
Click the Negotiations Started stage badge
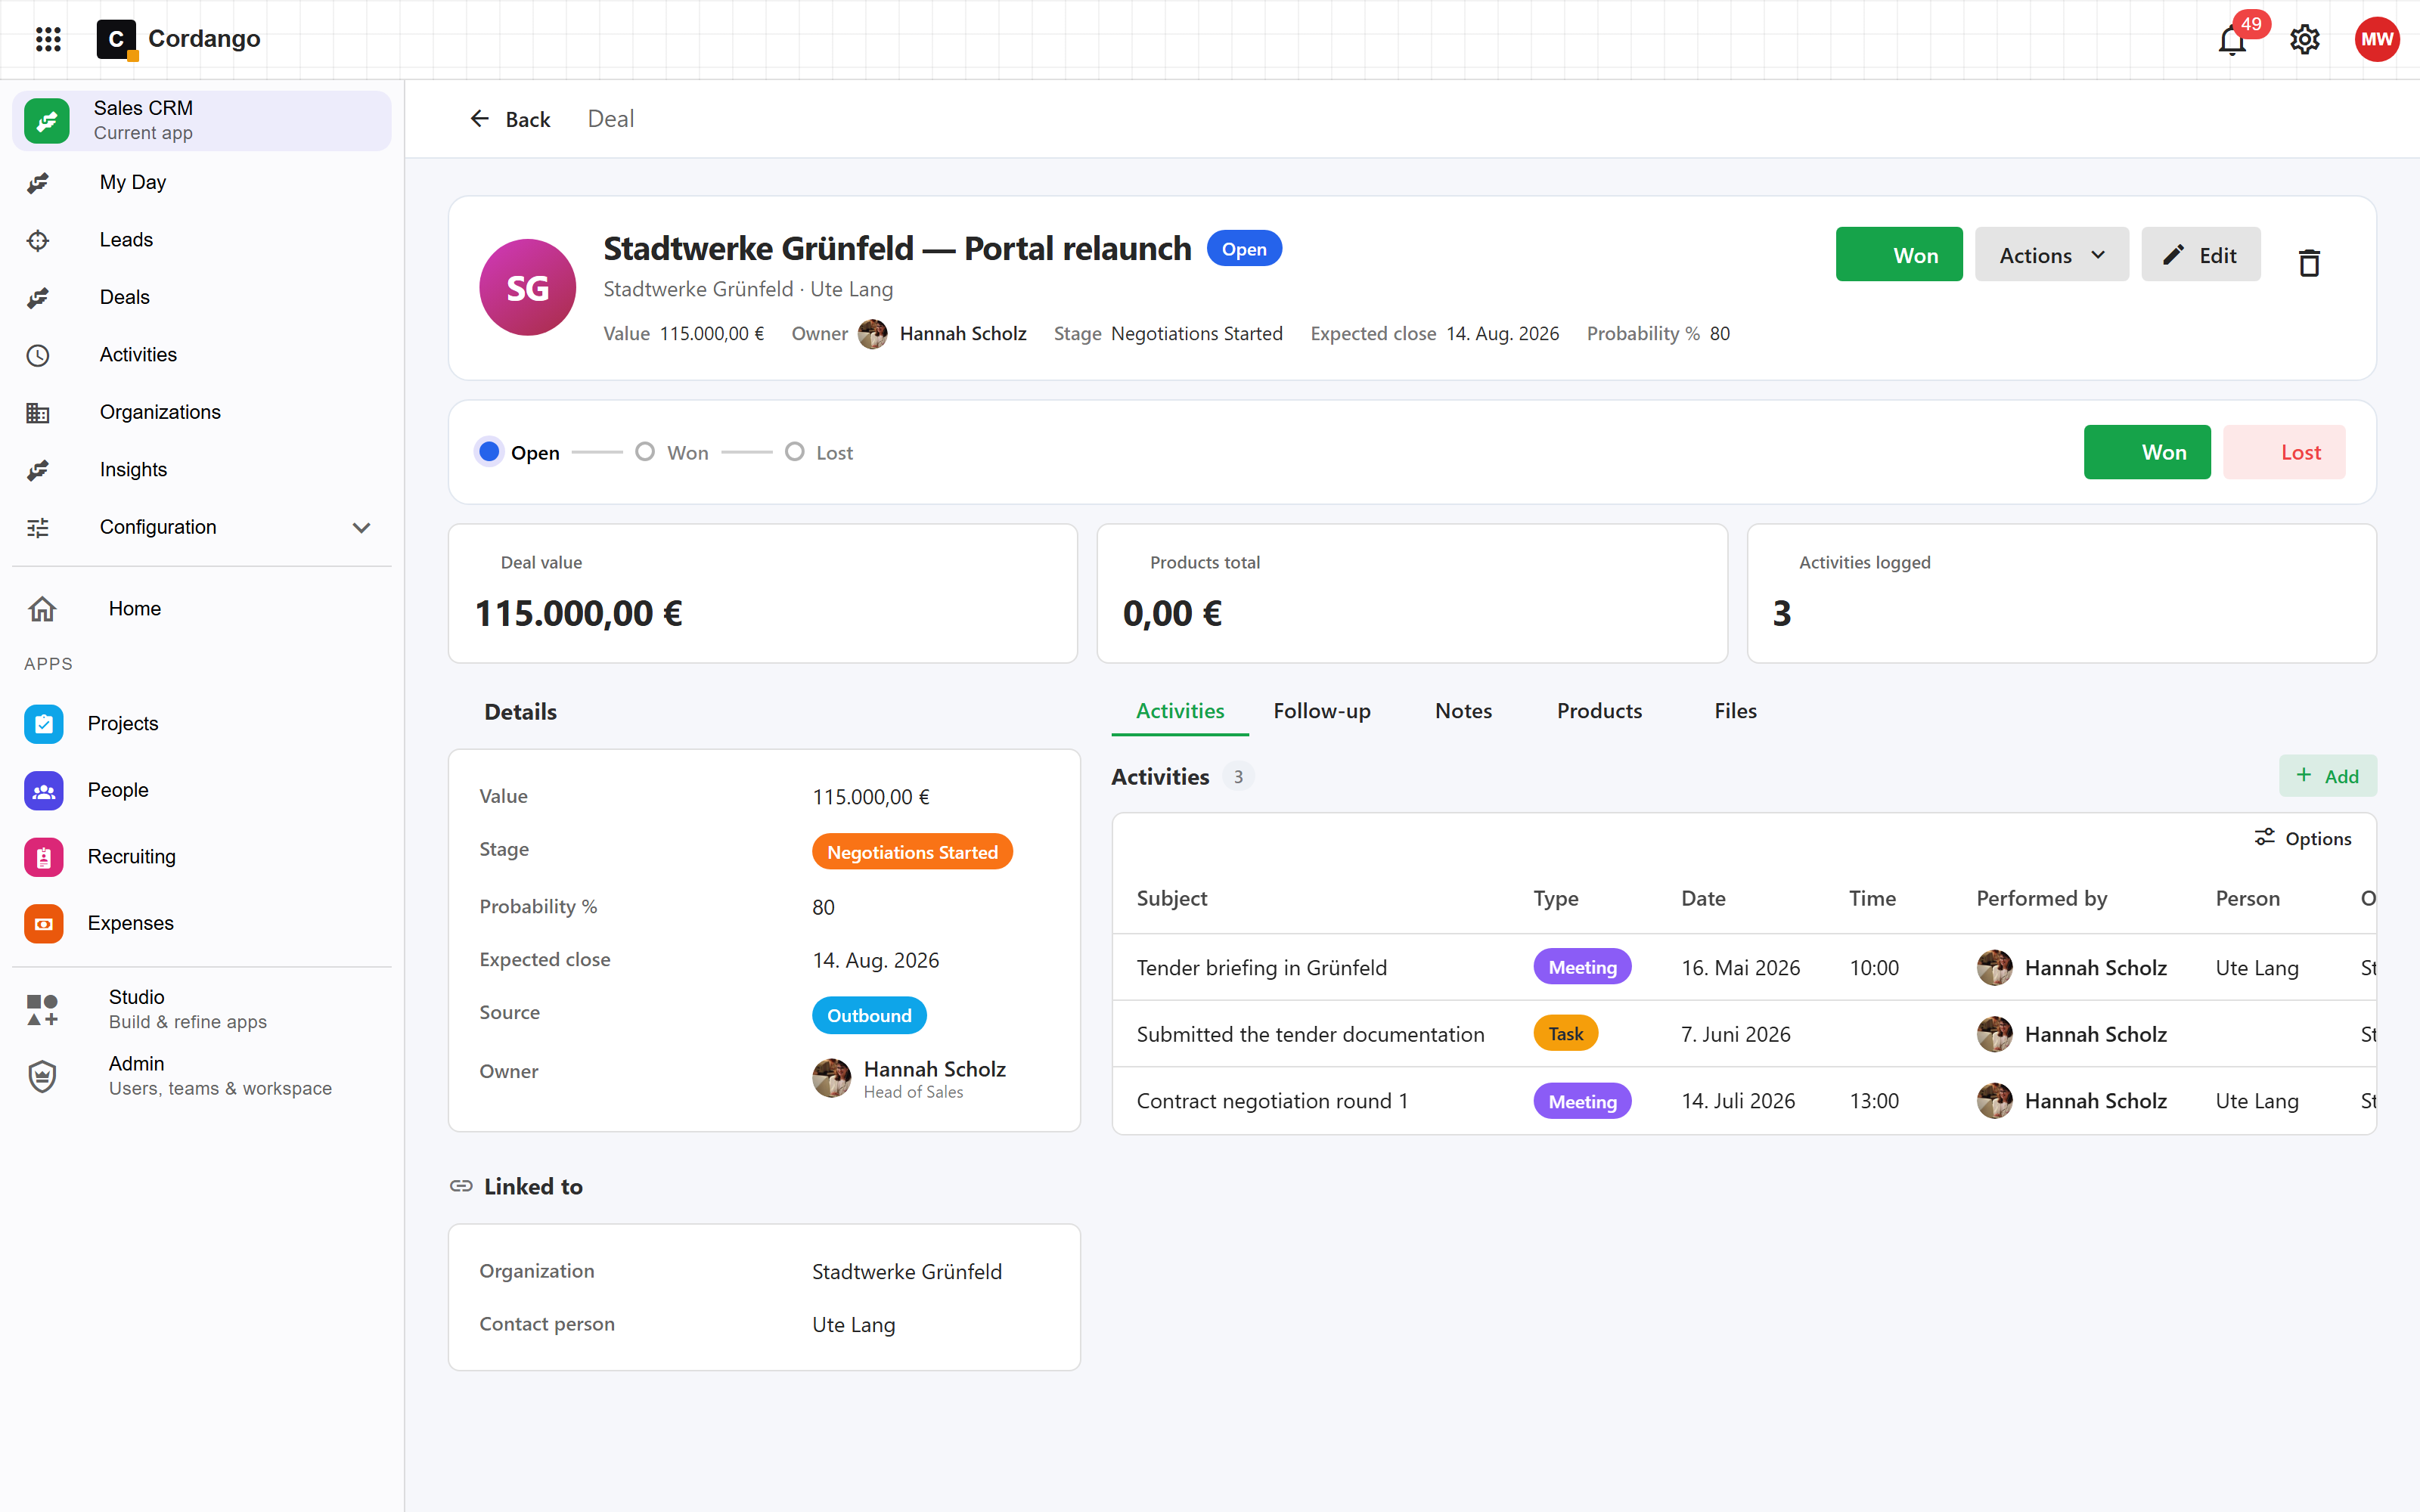[x=912, y=852]
